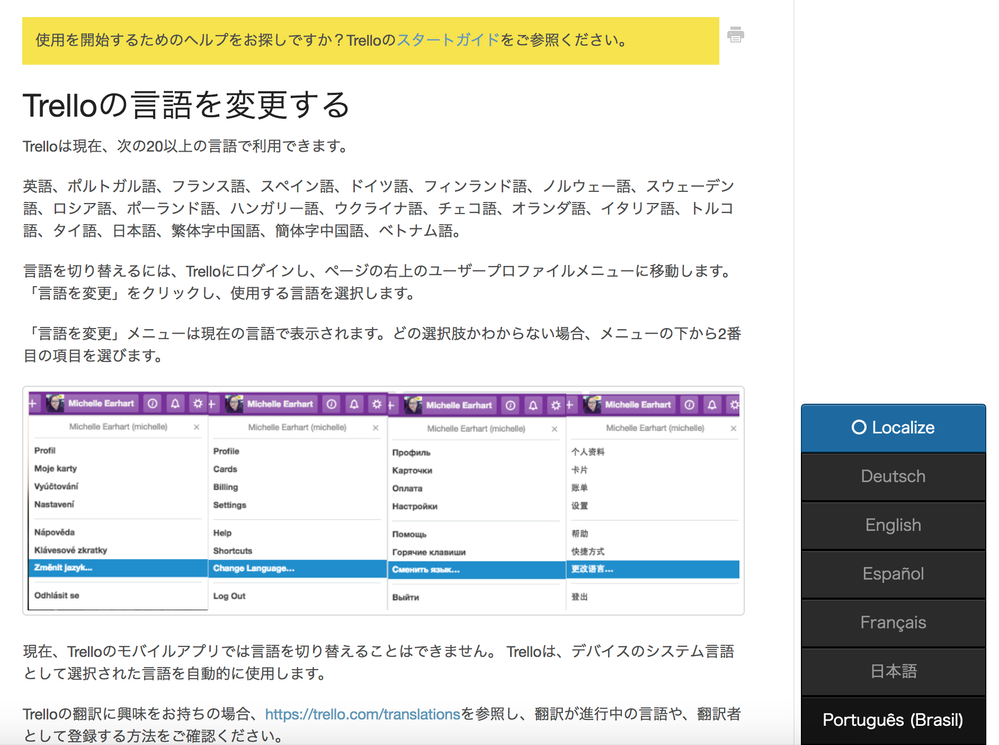Choose Deutsch from the Localize language list
The width and height of the screenshot is (999, 745).
click(x=892, y=476)
